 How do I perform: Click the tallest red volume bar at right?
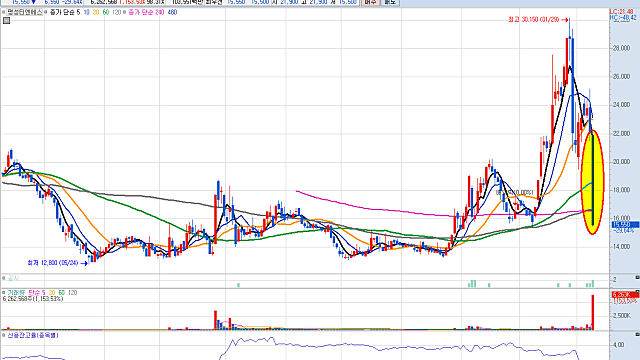coord(593,312)
